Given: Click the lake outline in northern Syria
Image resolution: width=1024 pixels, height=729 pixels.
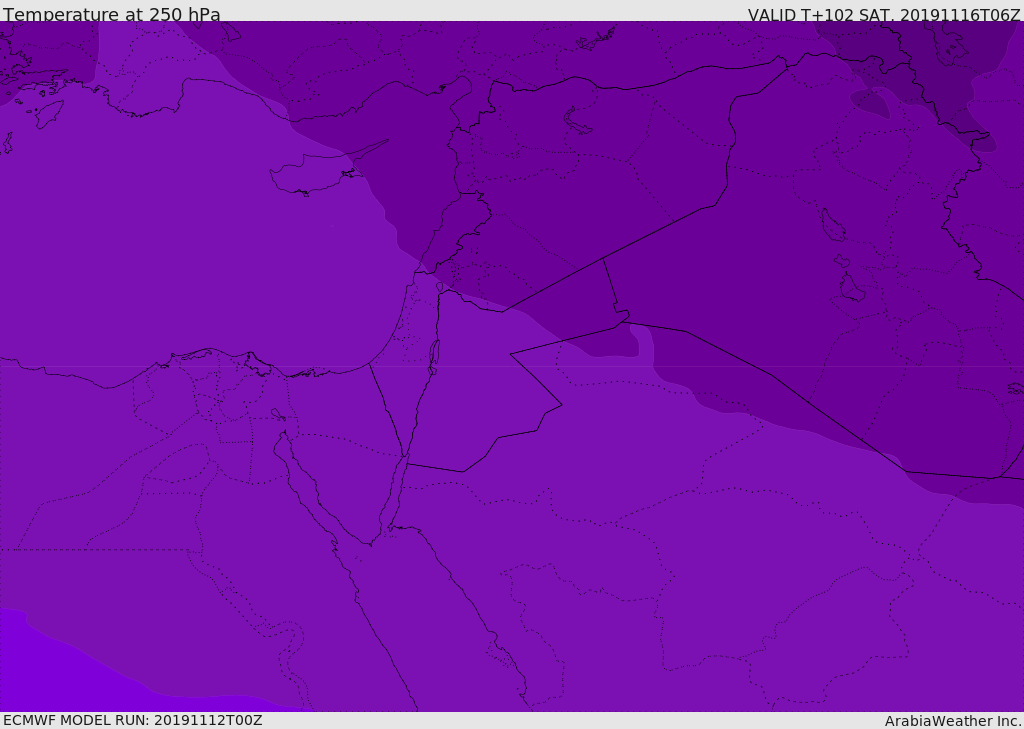Looking at the screenshot, I should click(578, 121).
